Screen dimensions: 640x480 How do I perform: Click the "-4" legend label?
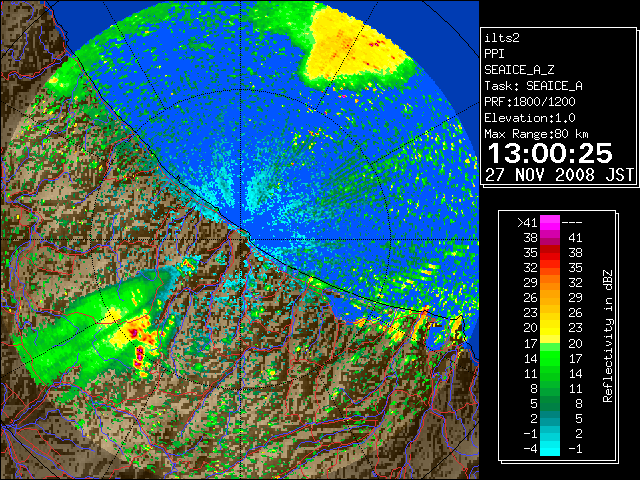(530, 448)
